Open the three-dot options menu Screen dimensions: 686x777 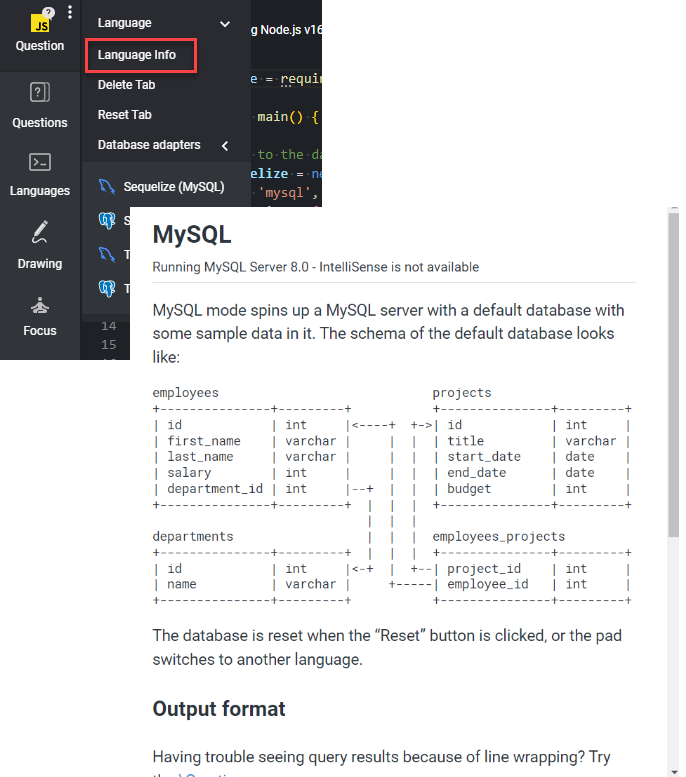pyautogui.click(x=69, y=13)
